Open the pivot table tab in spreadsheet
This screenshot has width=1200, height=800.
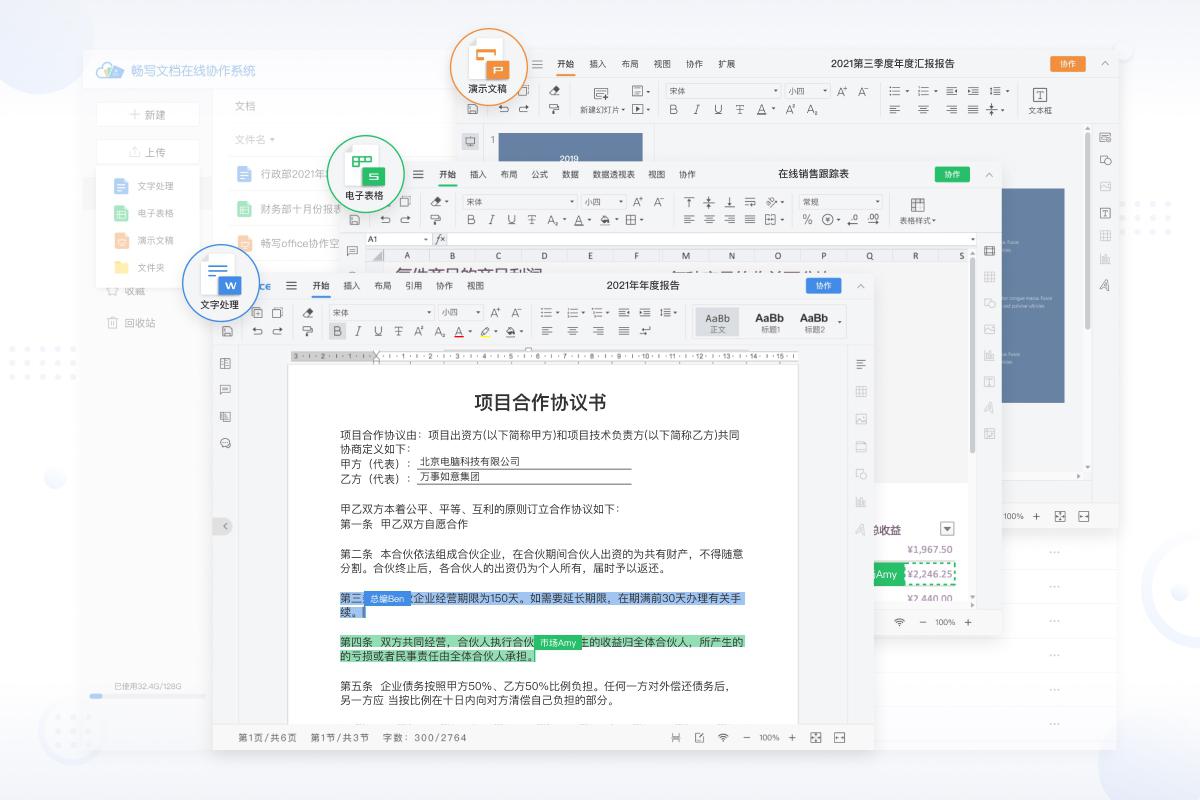[x=613, y=174]
